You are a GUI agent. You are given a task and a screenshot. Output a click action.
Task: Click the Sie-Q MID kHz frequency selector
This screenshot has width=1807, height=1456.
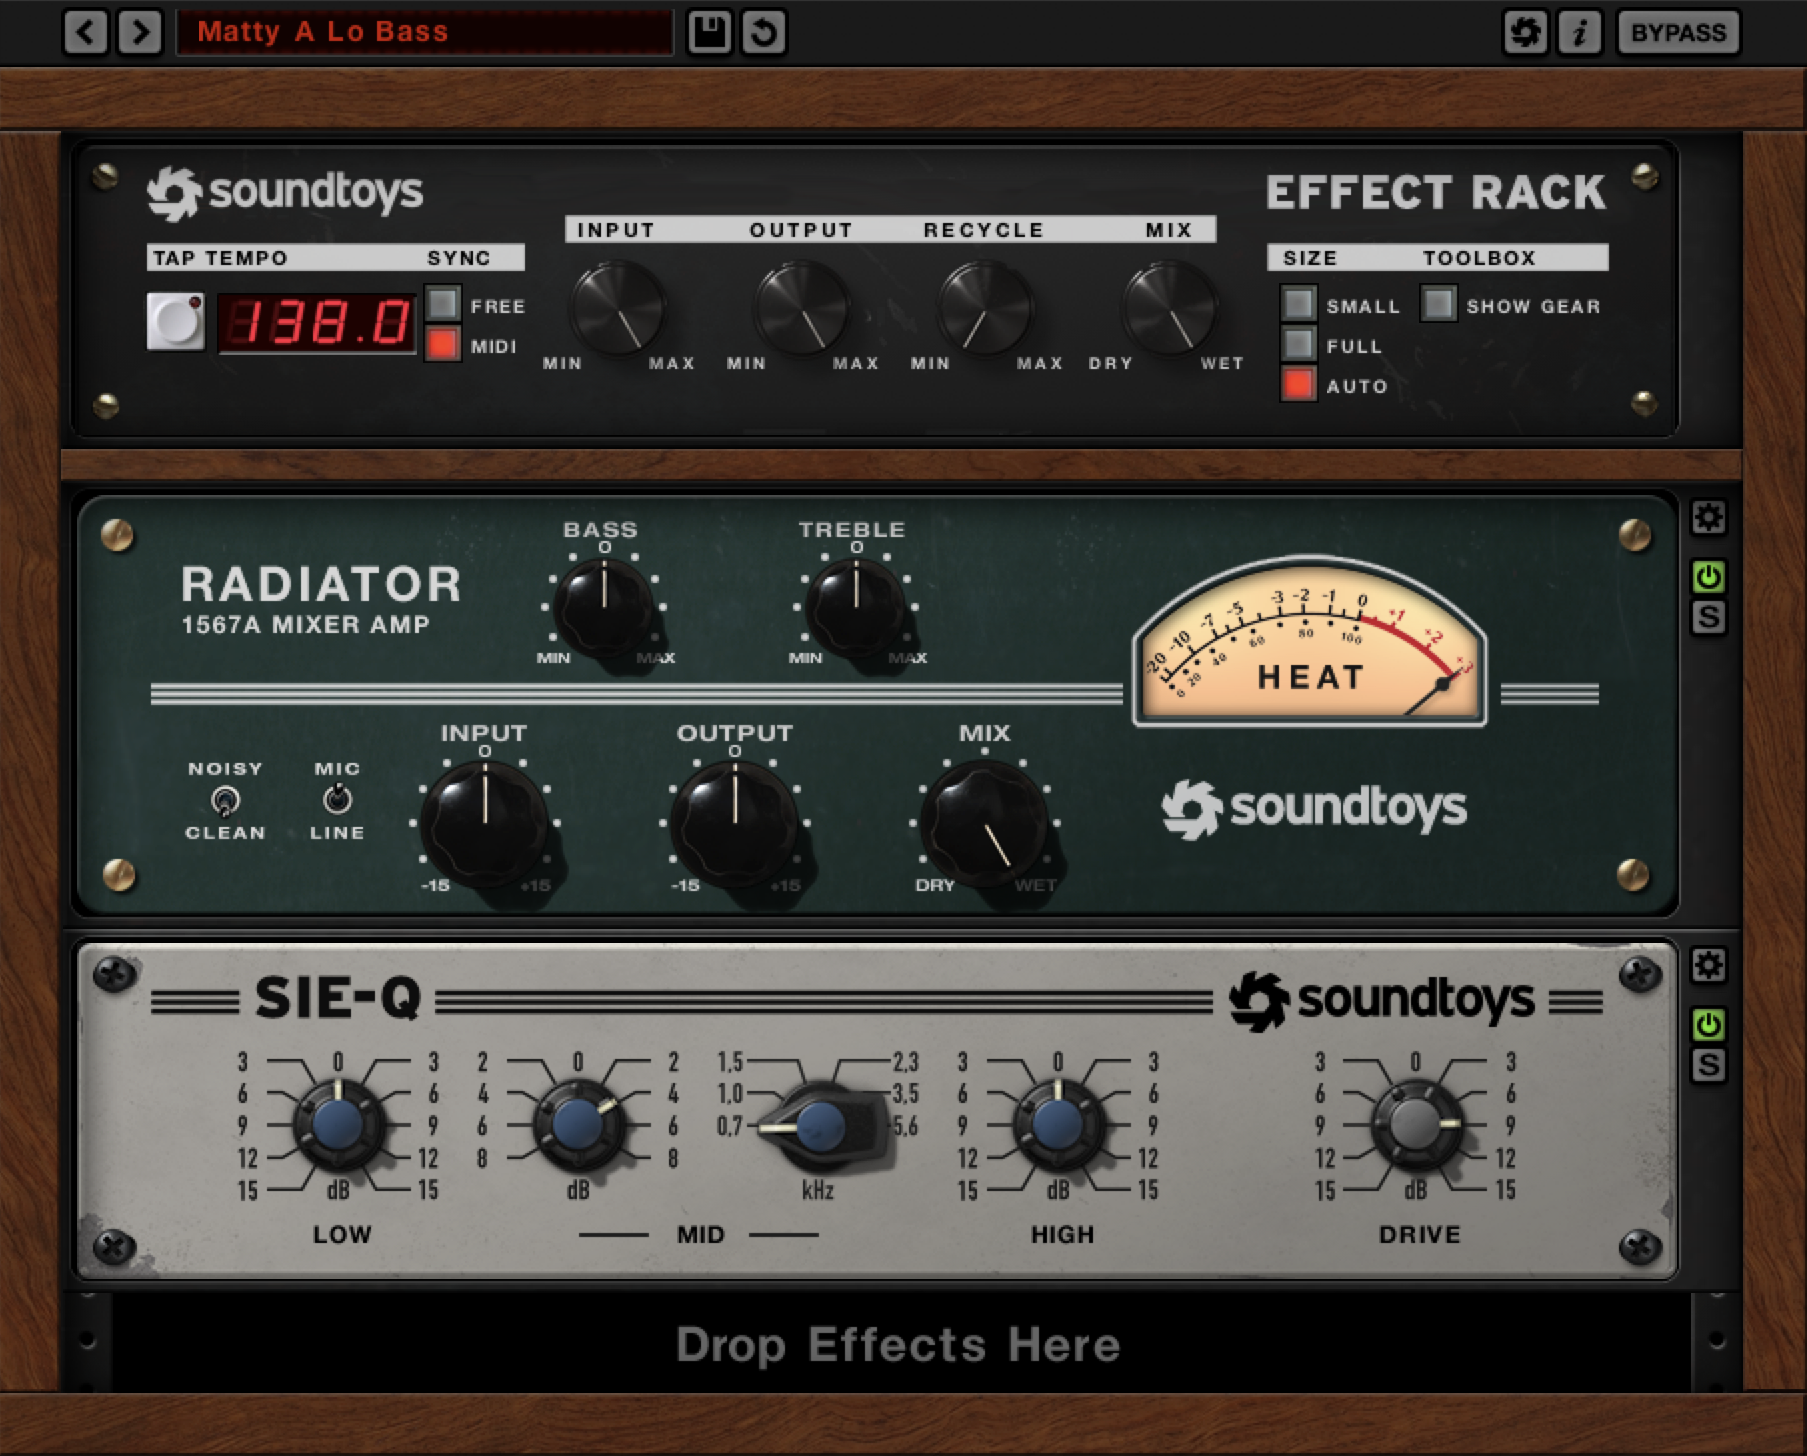pyautogui.click(x=822, y=1126)
